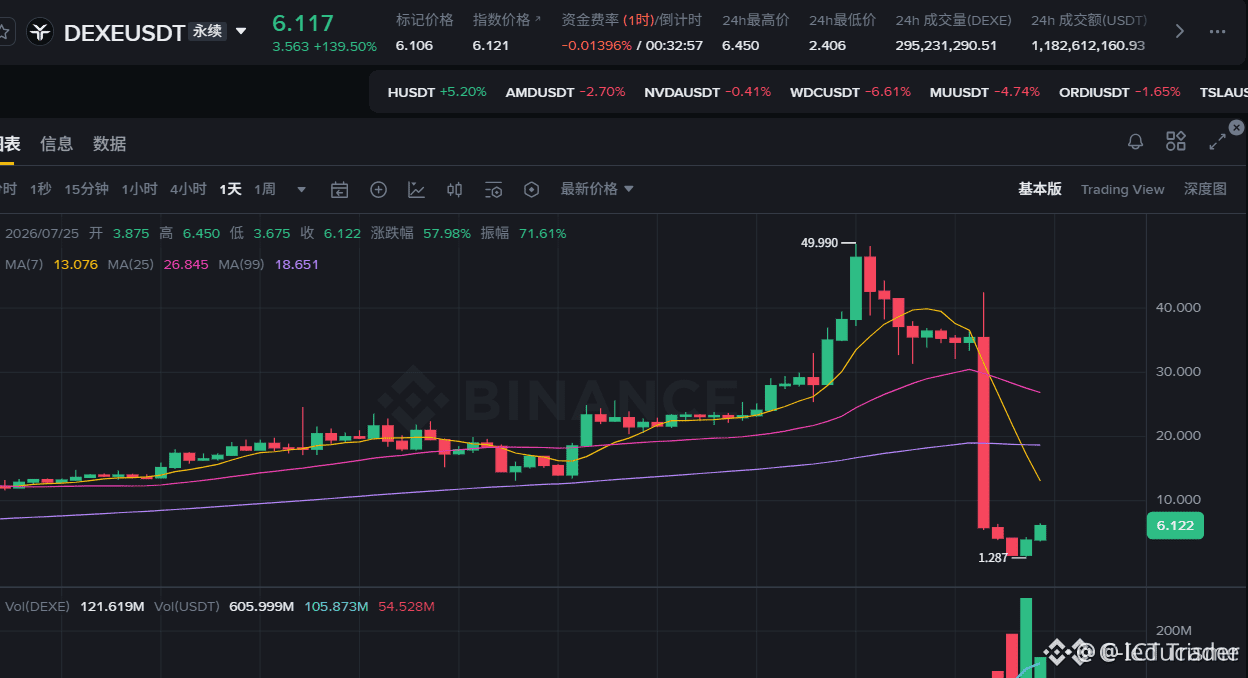Select NVDAUSDT in the ticker strip

pyautogui.click(x=708, y=92)
